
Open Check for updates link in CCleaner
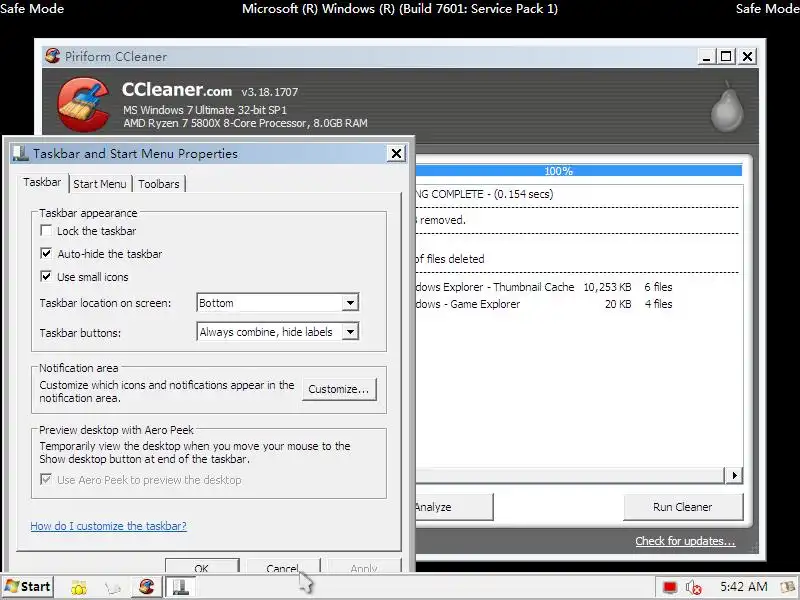pyautogui.click(x=685, y=541)
